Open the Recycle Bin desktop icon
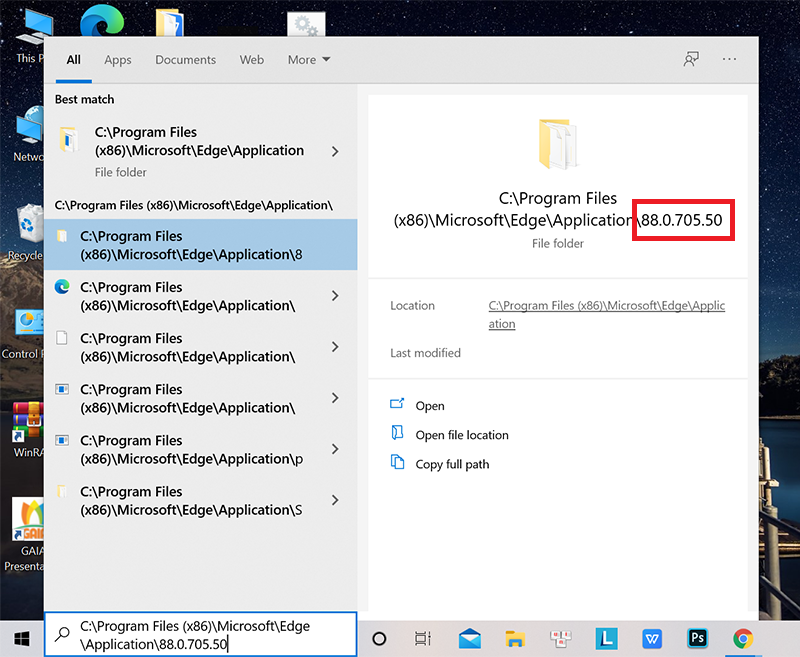This screenshot has height=657, width=800. click(x=27, y=231)
